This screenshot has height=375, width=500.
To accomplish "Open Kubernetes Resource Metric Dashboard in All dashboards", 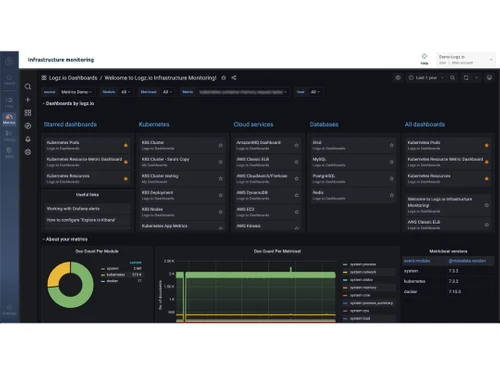I will pos(448,162).
